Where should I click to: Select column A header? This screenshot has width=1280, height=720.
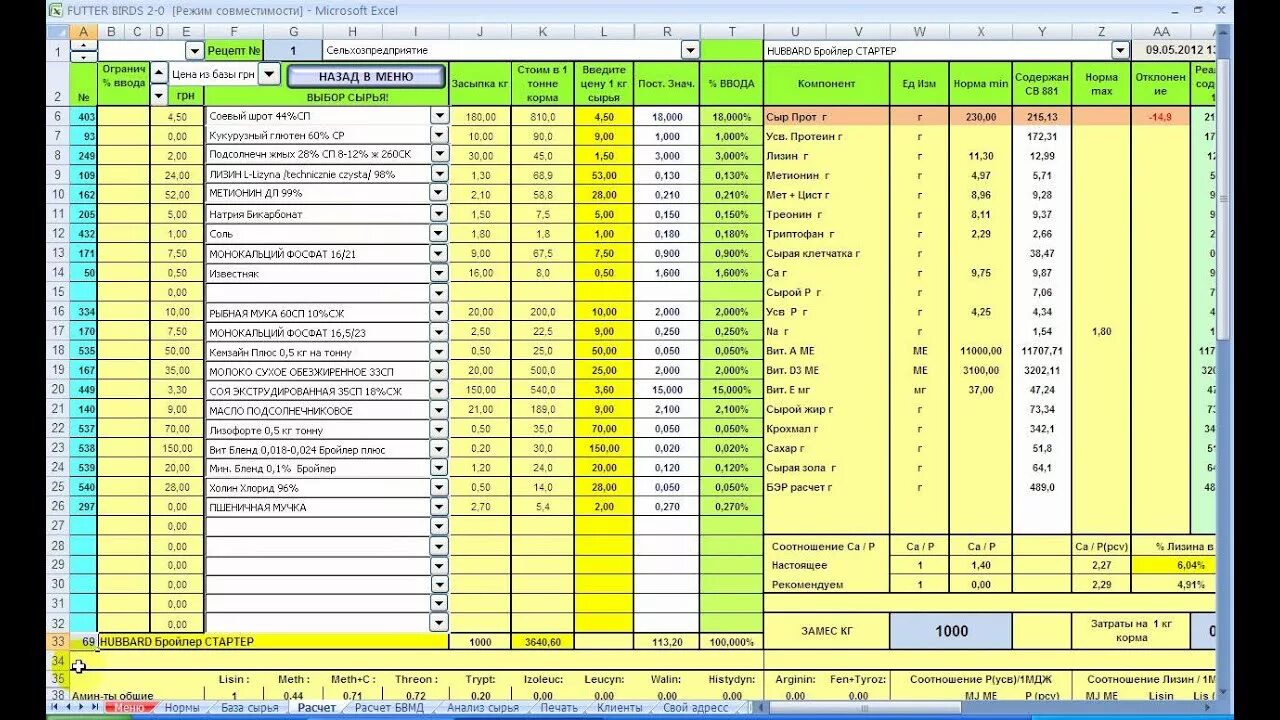click(83, 32)
